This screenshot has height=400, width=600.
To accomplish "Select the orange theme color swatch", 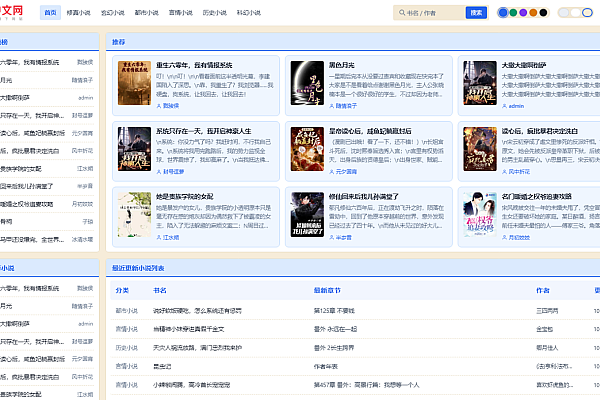I will [x=533, y=13].
